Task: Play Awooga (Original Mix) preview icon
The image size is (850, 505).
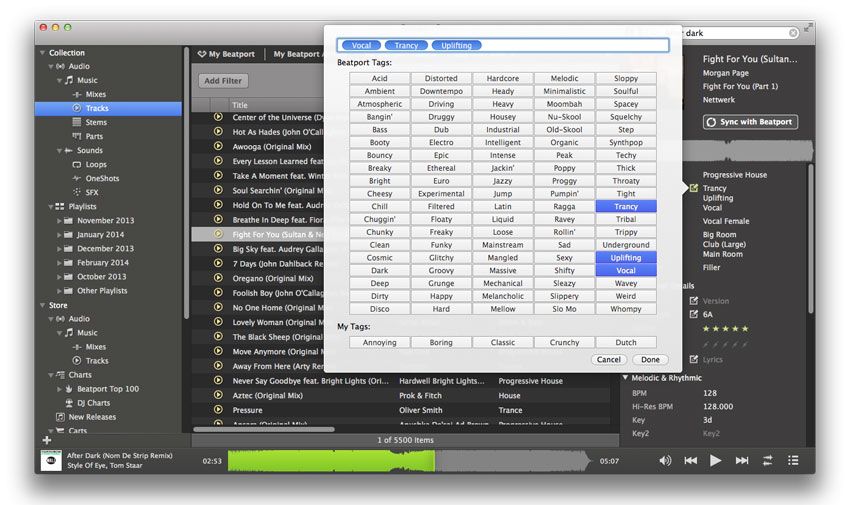Action: point(218,146)
